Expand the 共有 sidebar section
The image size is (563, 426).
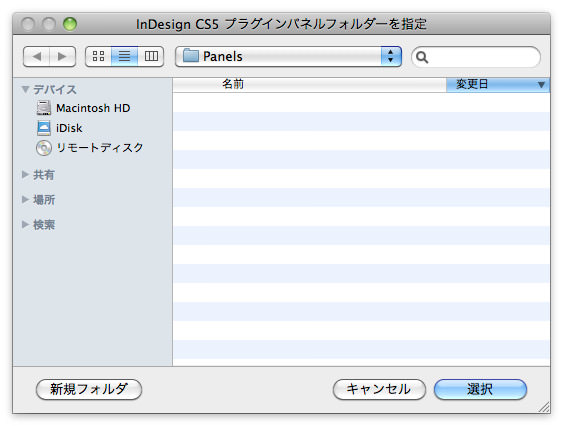(25, 175)
